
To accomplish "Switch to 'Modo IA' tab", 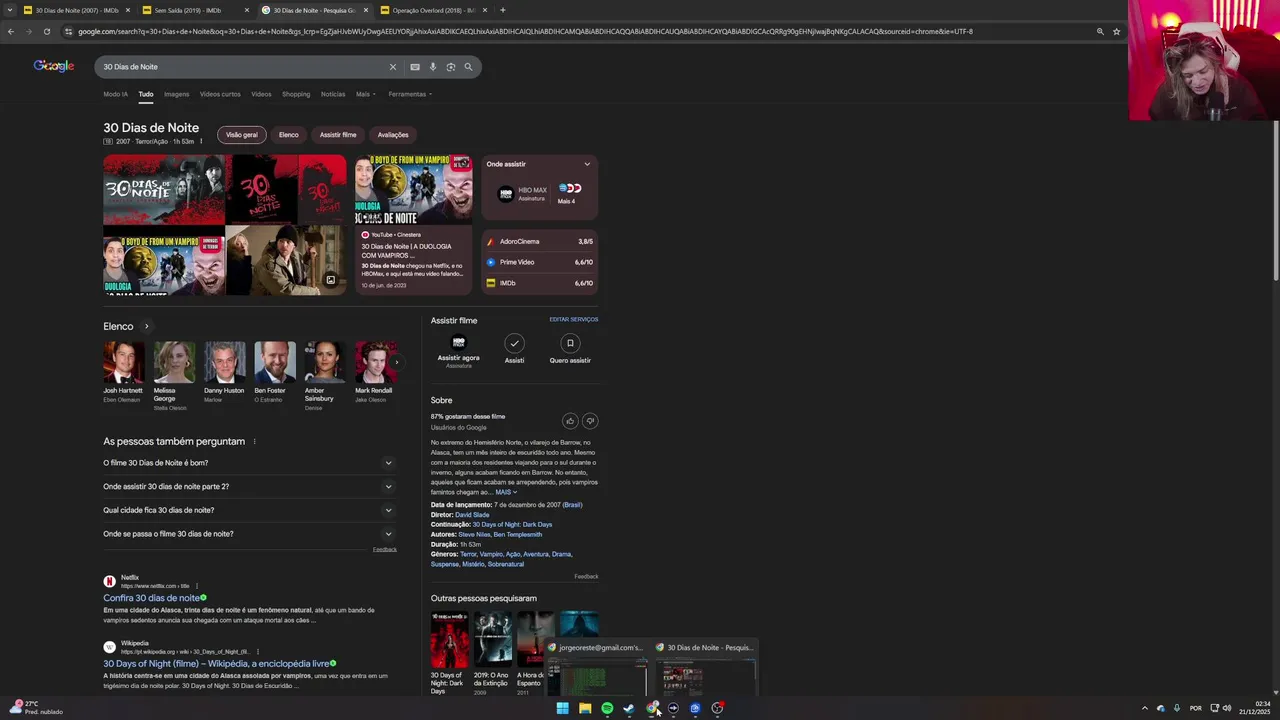I will click(115, 94).
